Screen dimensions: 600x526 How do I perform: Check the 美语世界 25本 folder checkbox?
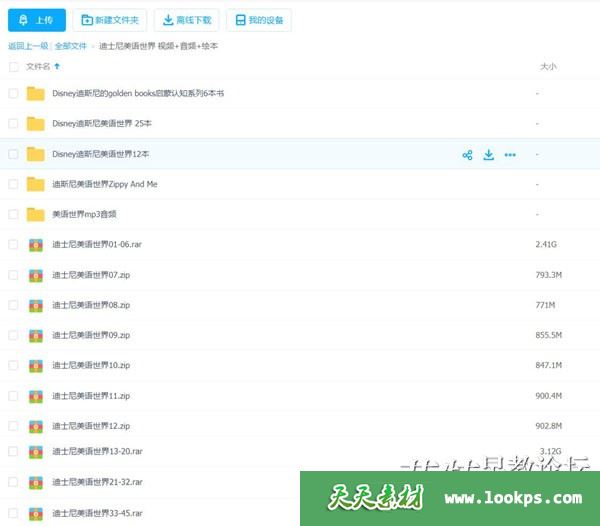(x=13, y=124)
